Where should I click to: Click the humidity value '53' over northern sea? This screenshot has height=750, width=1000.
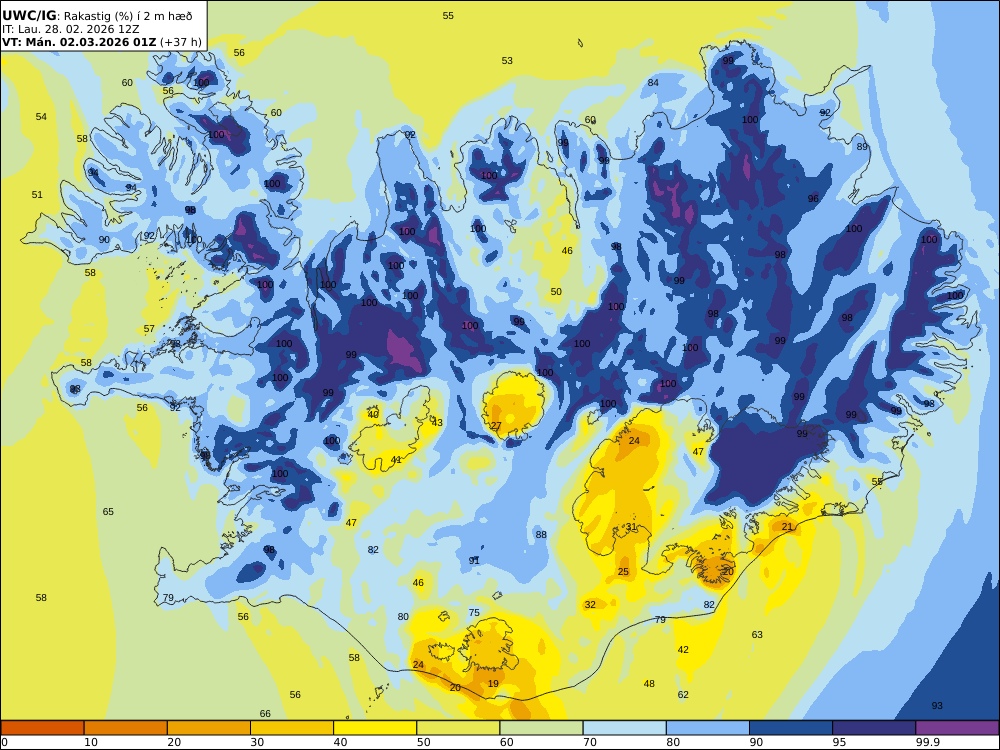click(x=507, y=61)
